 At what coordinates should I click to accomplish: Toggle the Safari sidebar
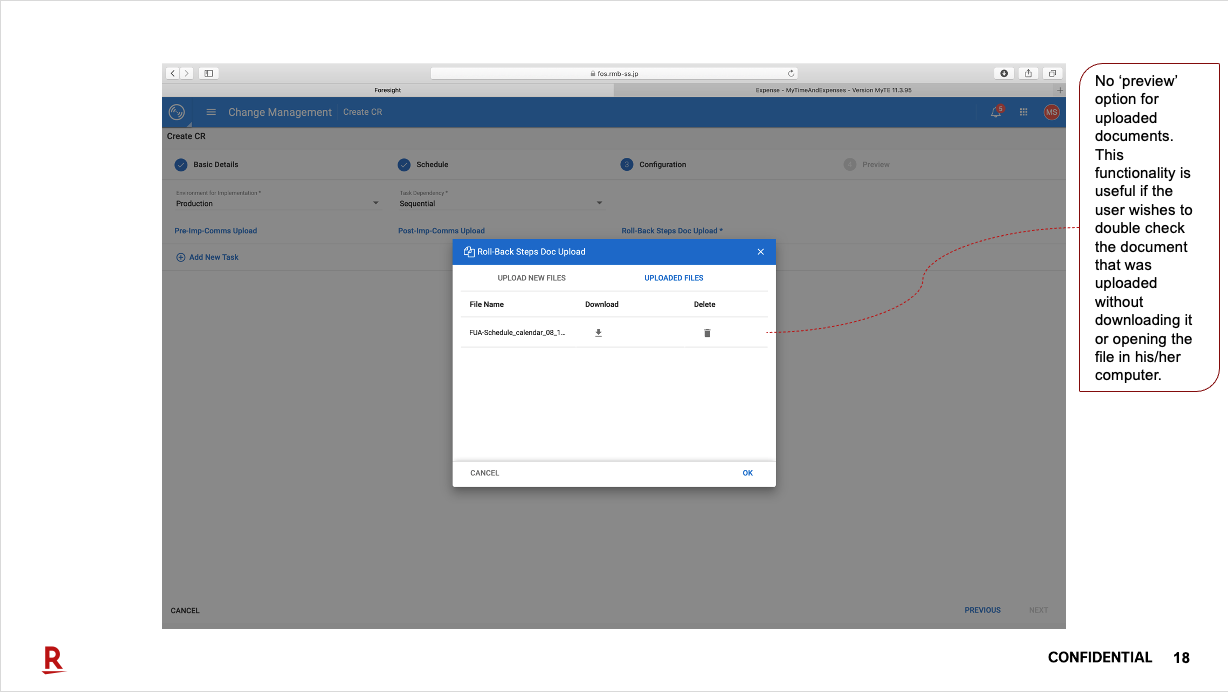[x=208, y=73]
